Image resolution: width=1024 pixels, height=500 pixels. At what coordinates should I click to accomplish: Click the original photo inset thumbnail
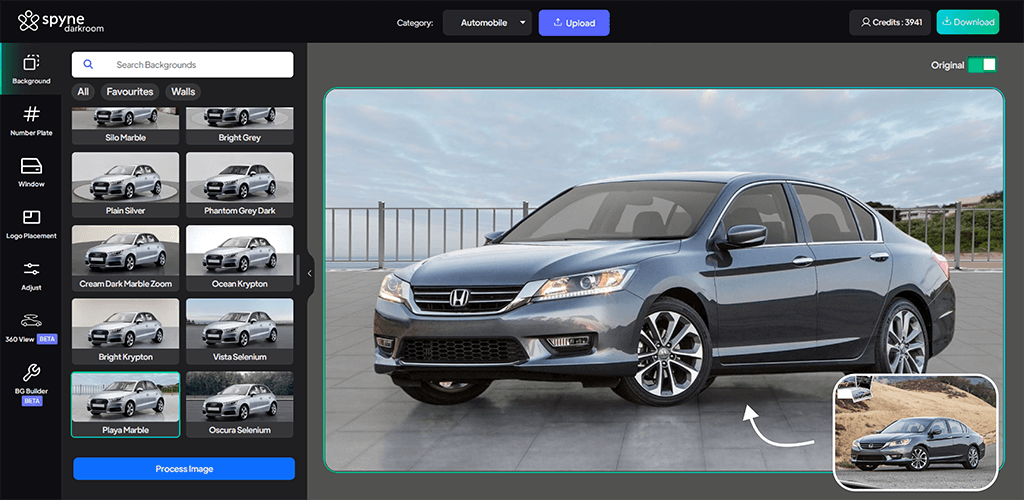point(916,432)
